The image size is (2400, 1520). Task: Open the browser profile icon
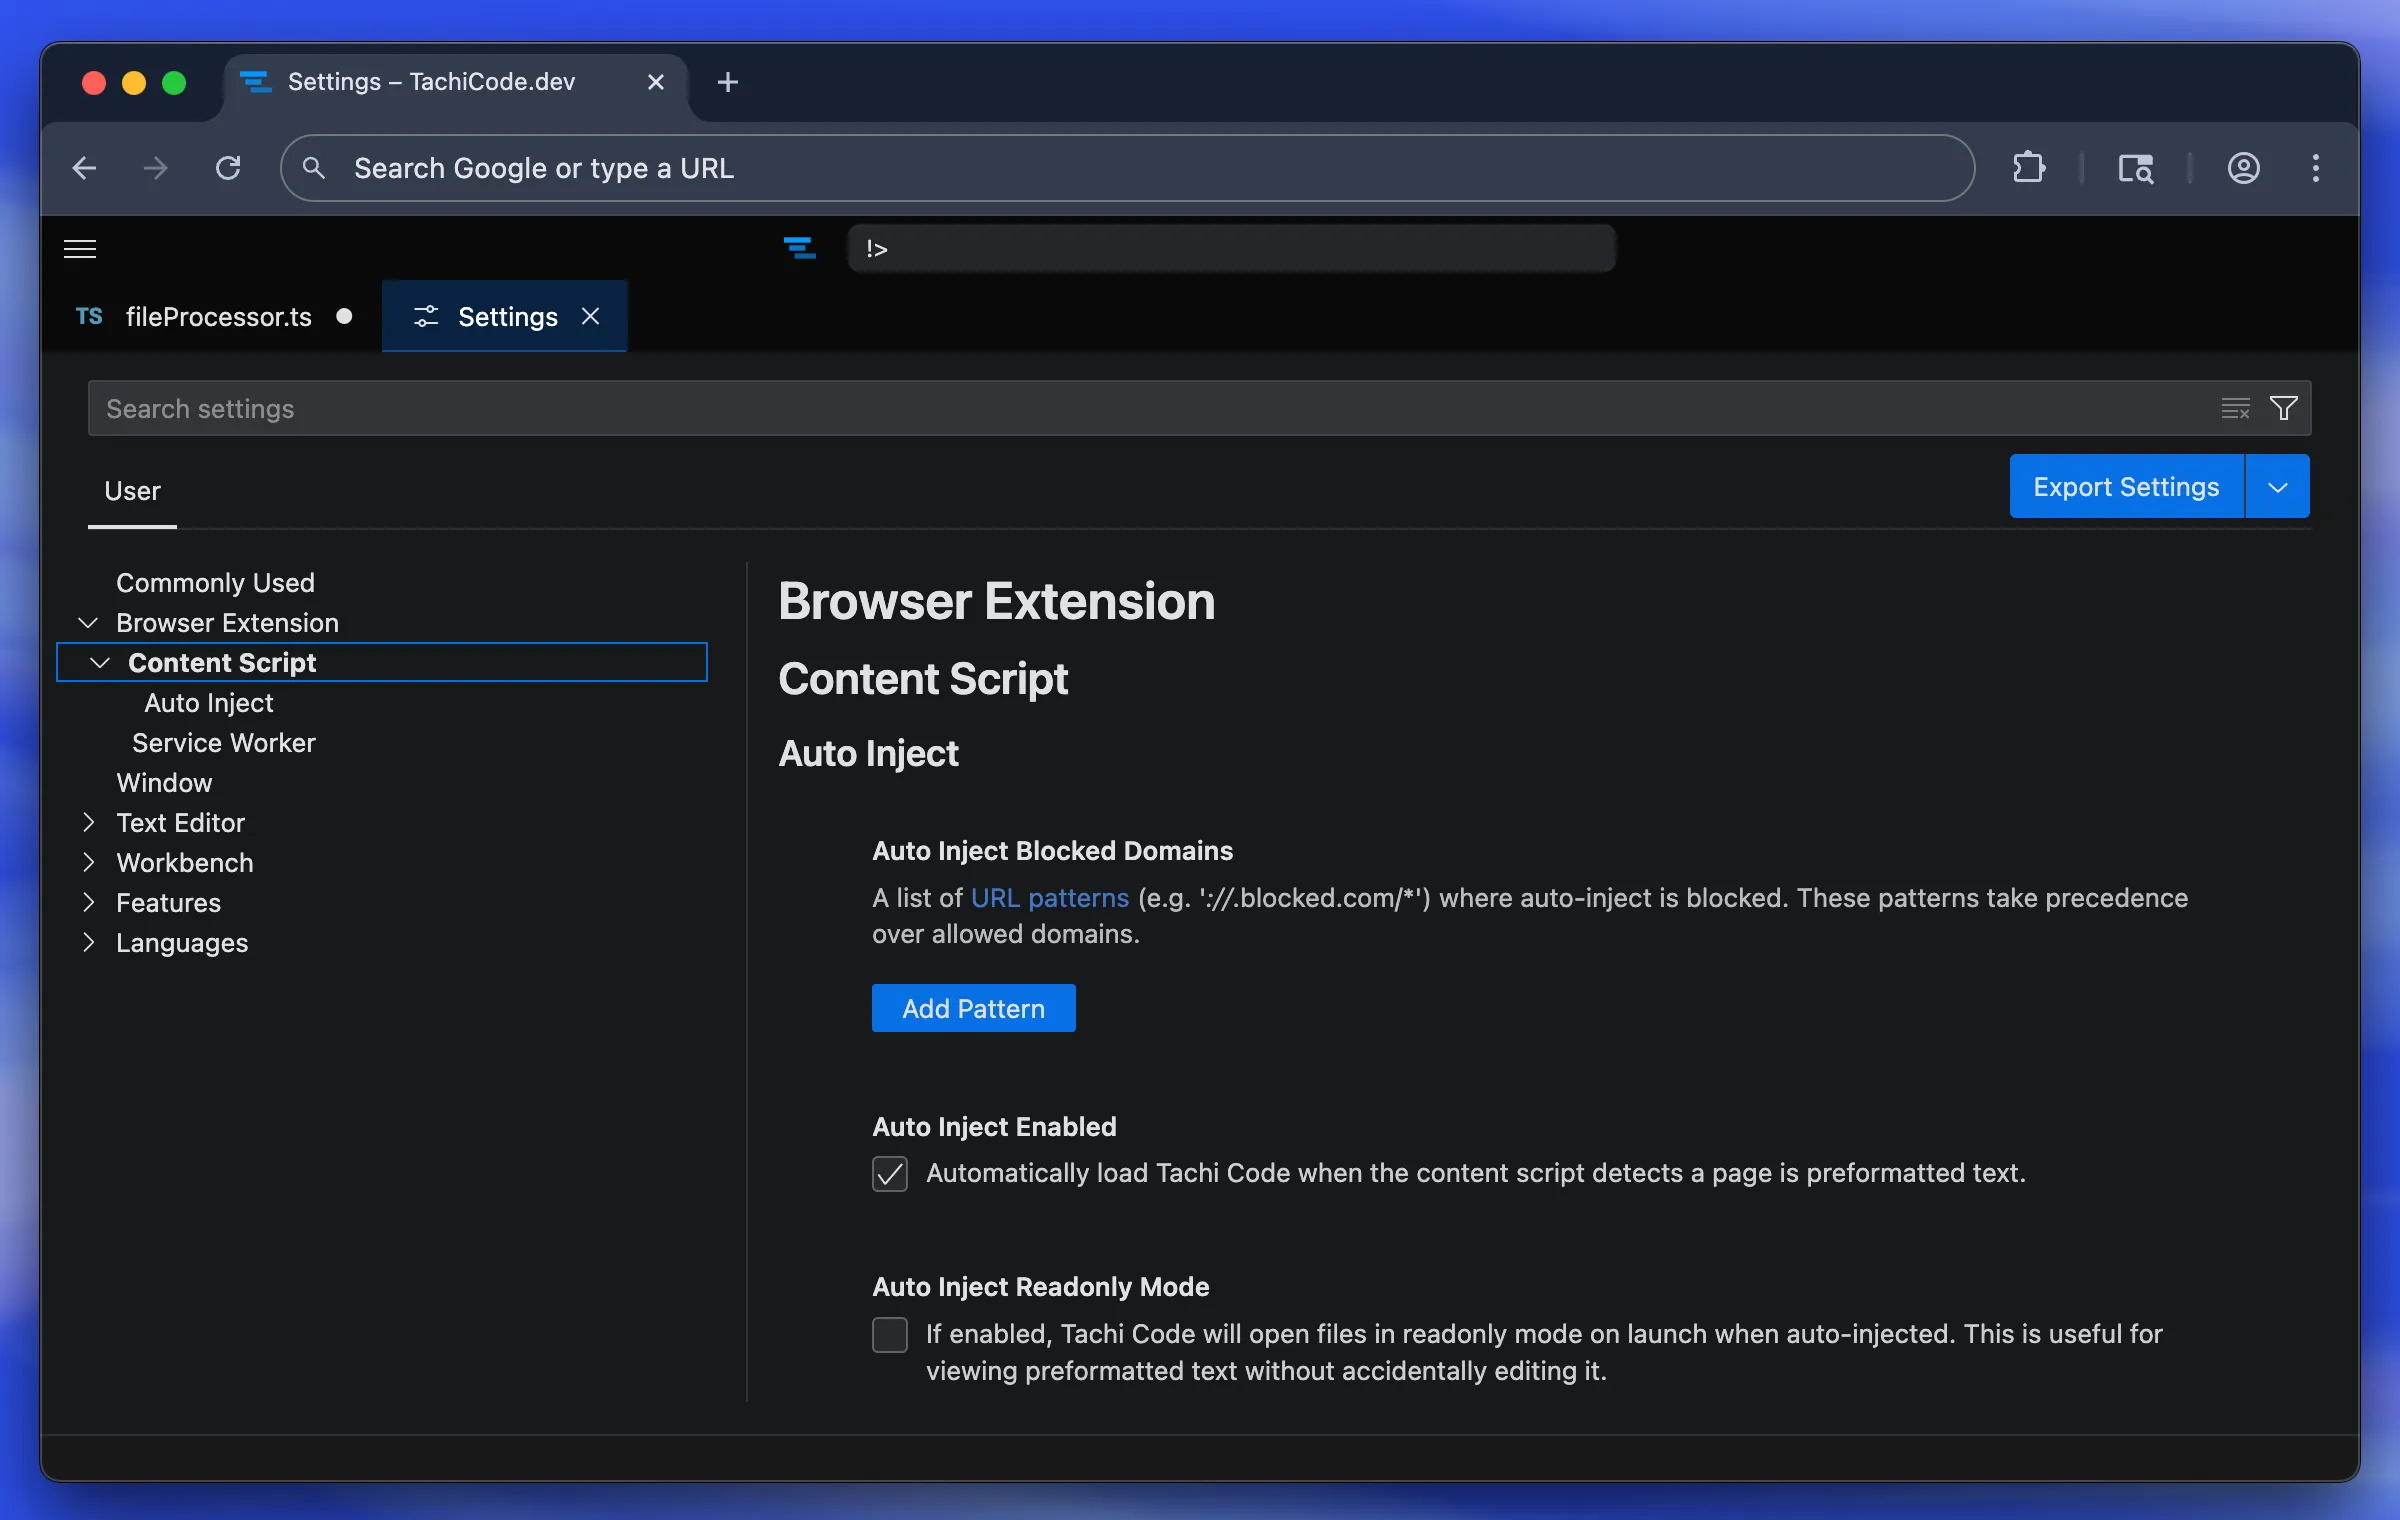click(x=2243, y=168)
